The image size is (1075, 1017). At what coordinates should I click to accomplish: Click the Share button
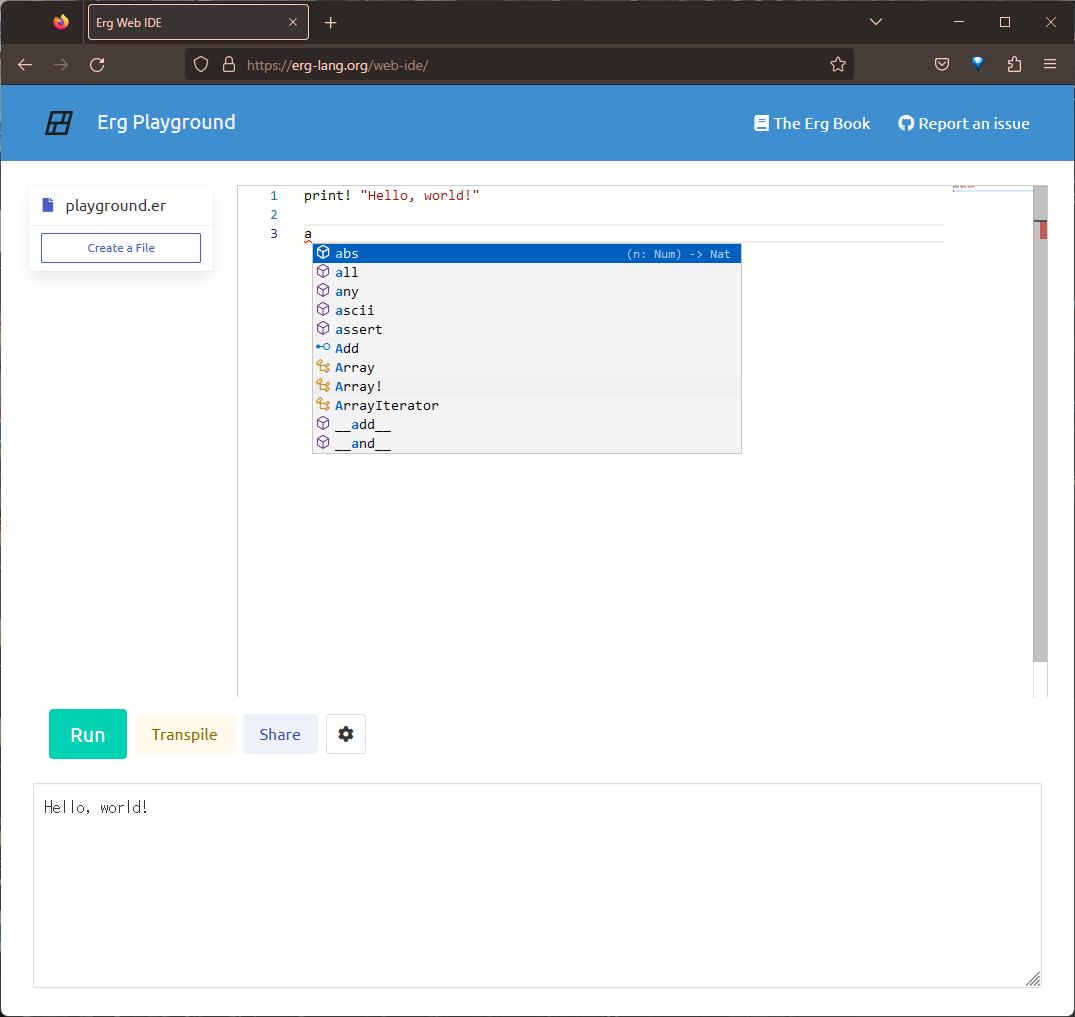pos(280,734)
